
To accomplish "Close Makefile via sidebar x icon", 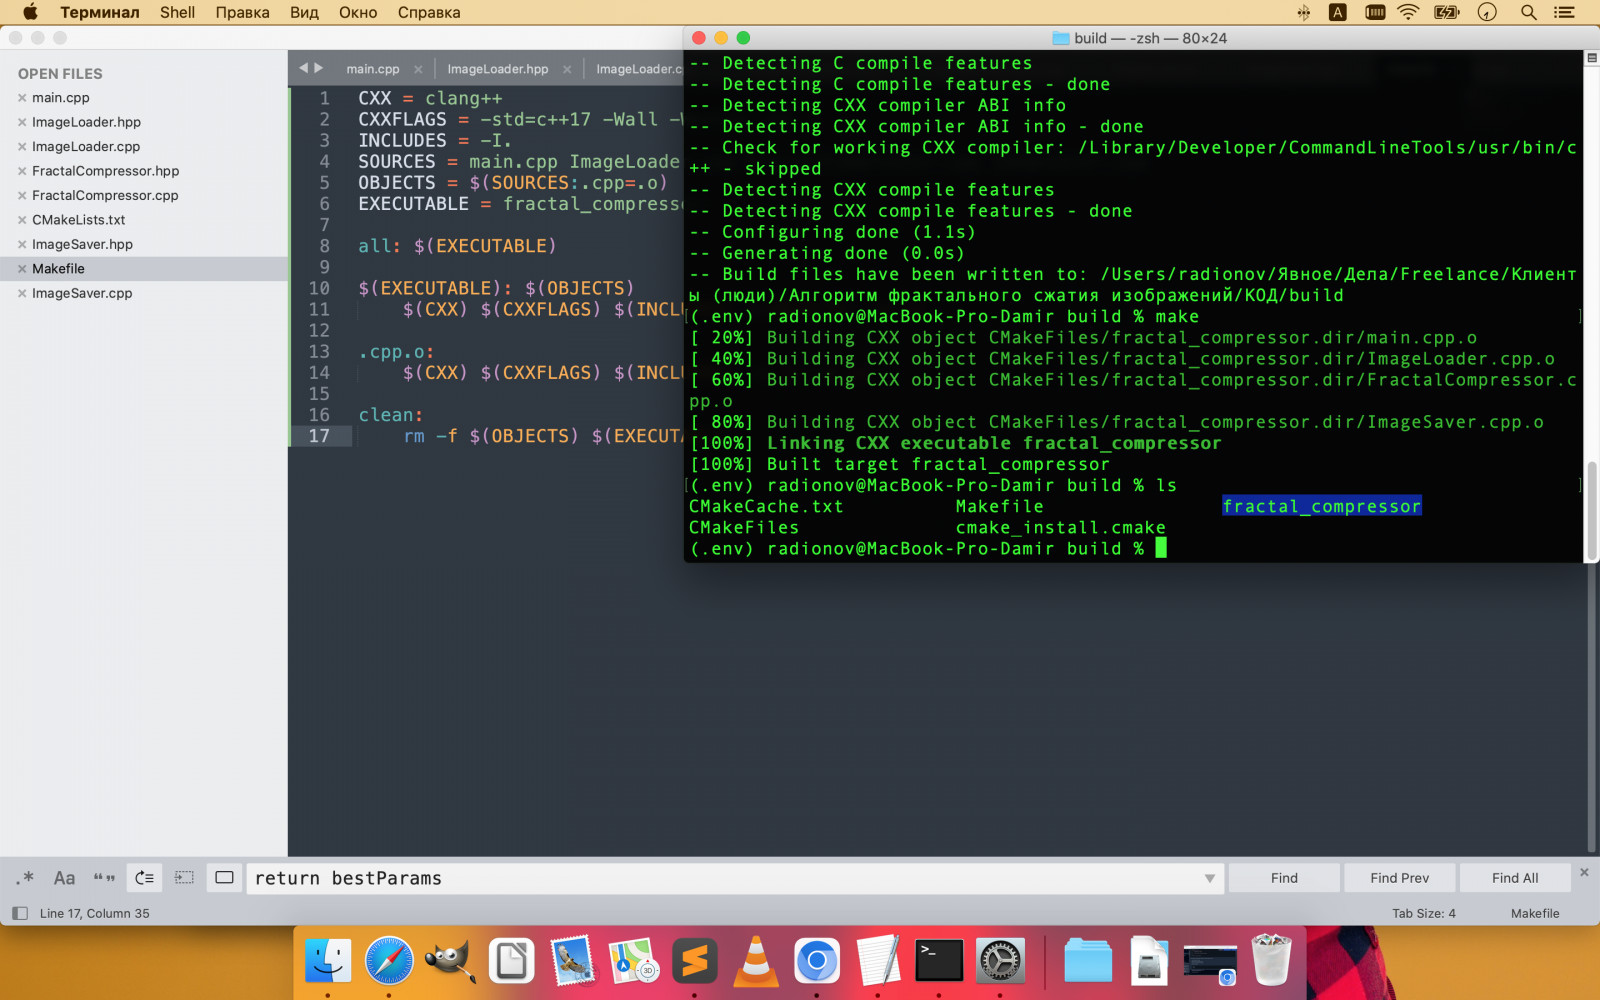I will point(22,268).
